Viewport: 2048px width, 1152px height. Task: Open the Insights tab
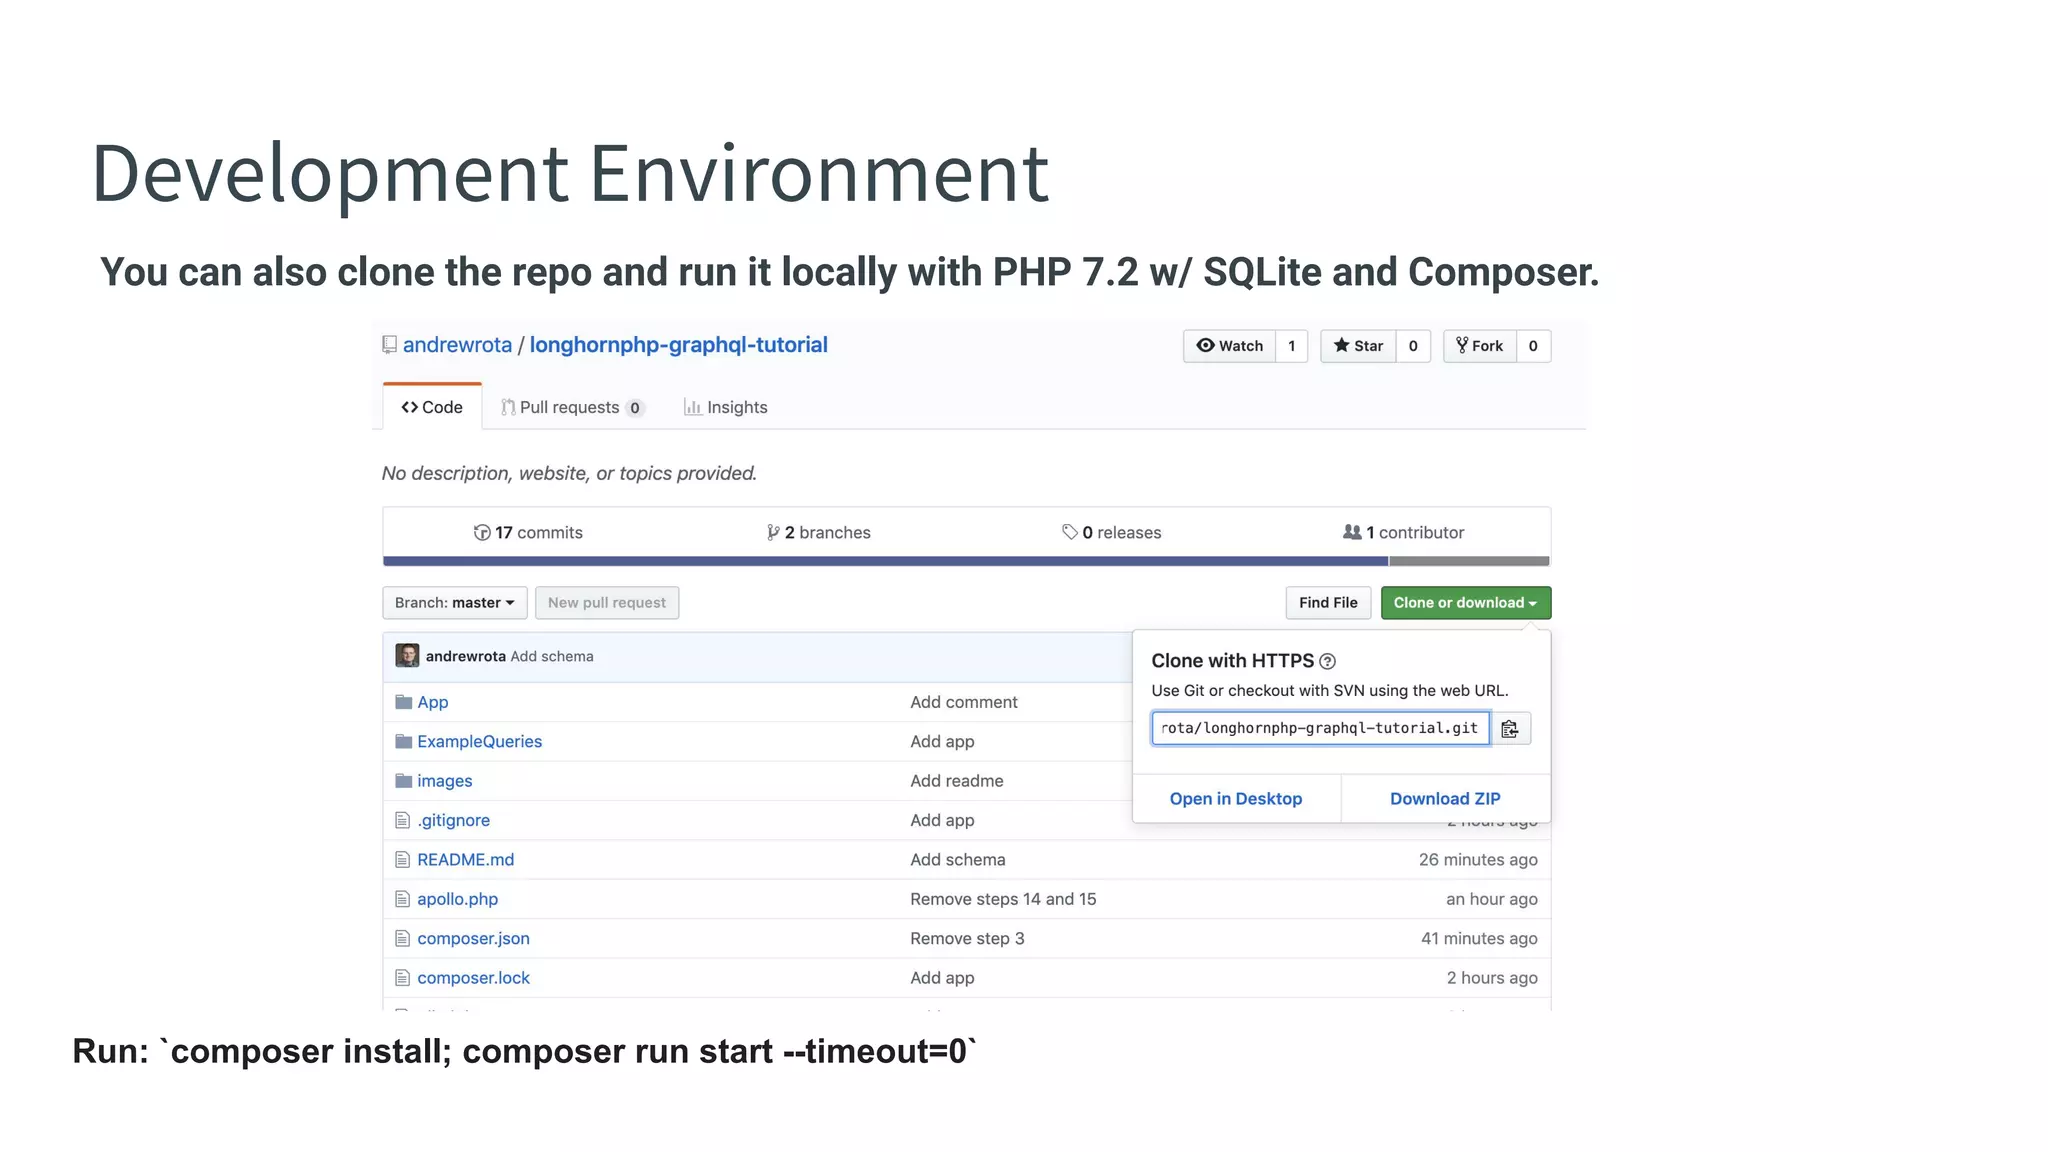[726, 407]
